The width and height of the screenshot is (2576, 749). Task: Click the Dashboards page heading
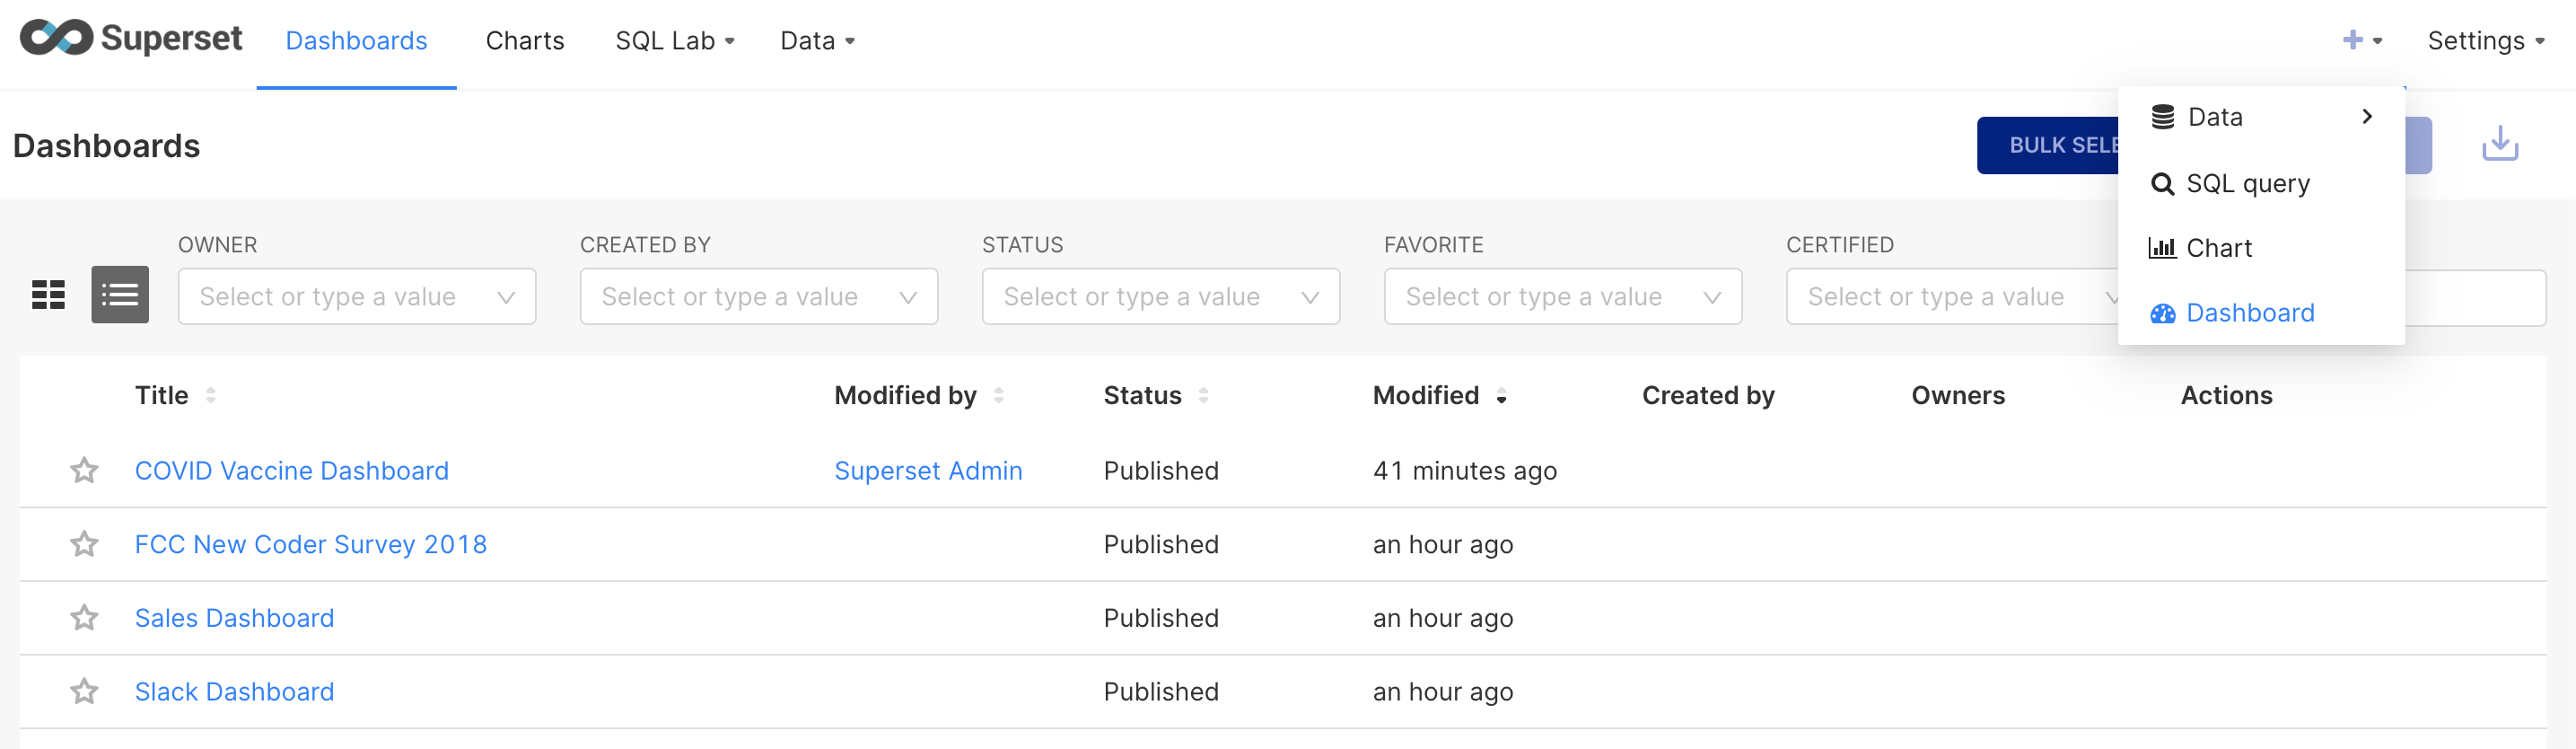click(107, 146)
